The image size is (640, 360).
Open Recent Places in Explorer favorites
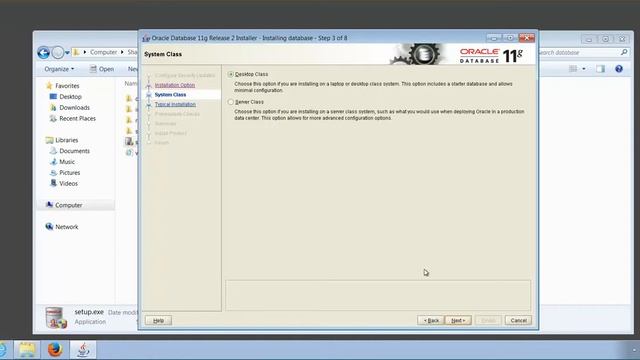pos(77,118)
